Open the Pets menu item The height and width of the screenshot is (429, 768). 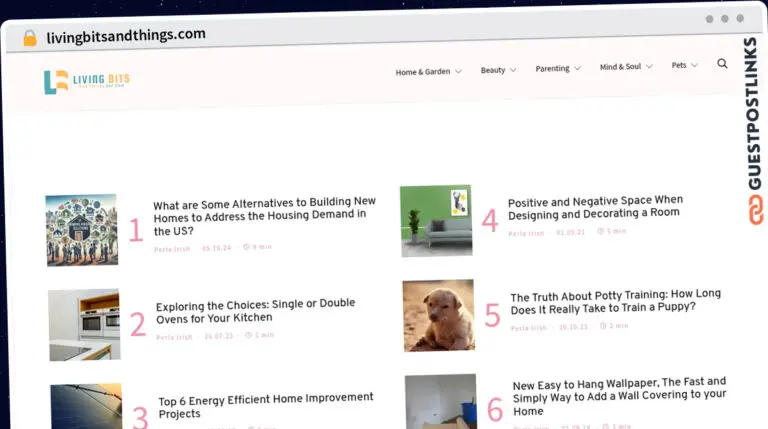point(678,65)
